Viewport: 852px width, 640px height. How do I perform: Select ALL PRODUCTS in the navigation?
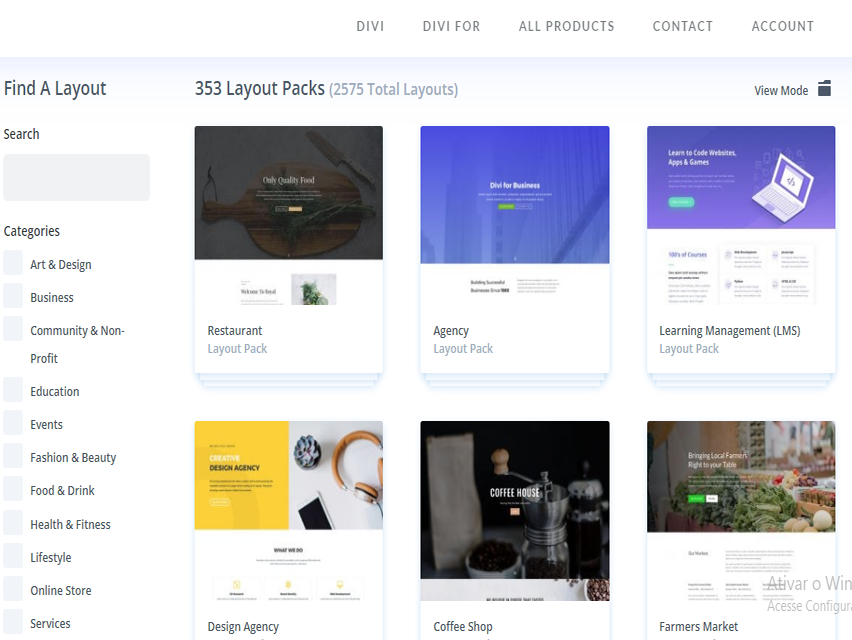click(566, 26)
